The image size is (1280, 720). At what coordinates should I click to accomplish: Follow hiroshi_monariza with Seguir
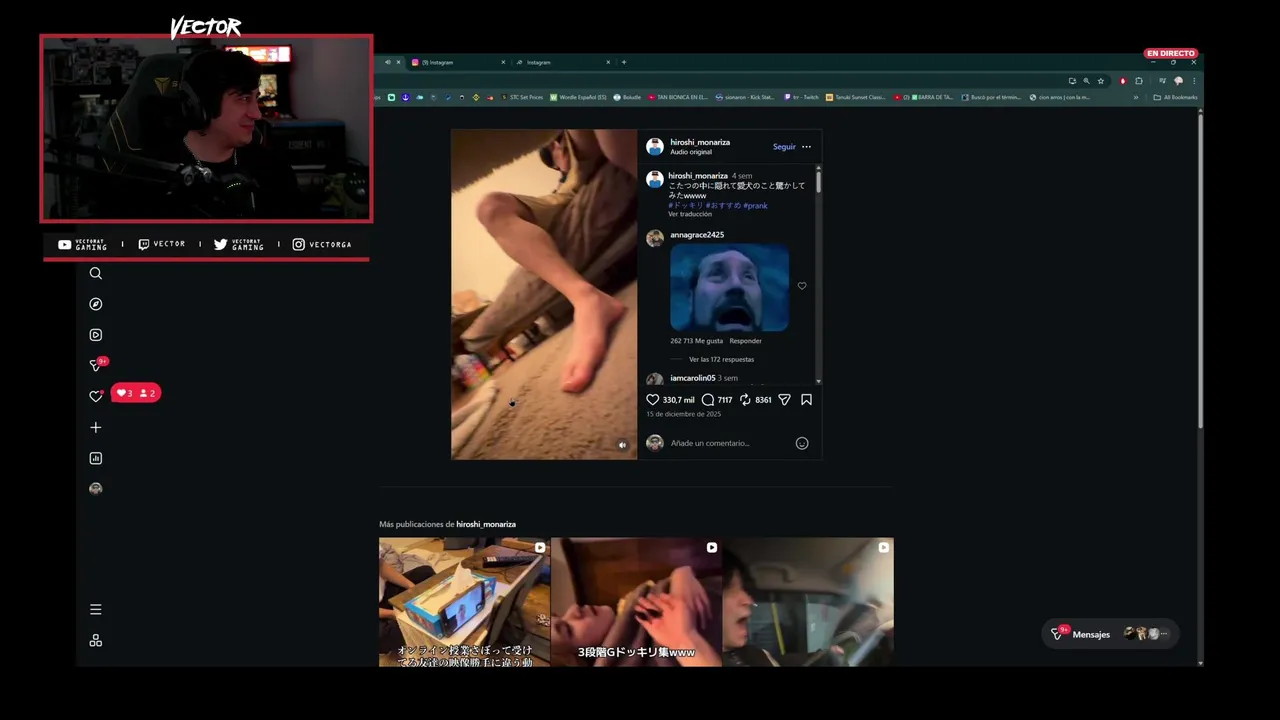784,147
